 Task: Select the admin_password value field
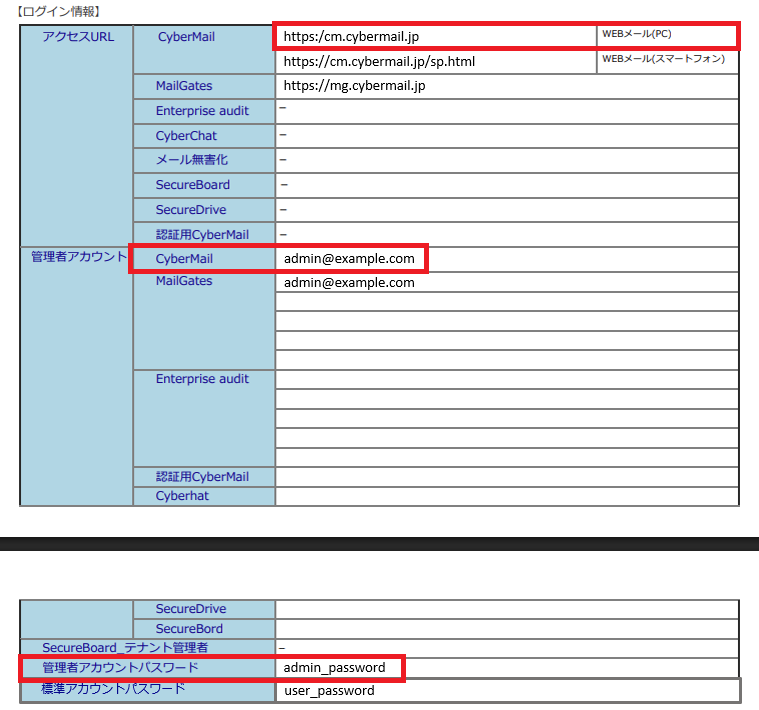(x=334, y=668)
